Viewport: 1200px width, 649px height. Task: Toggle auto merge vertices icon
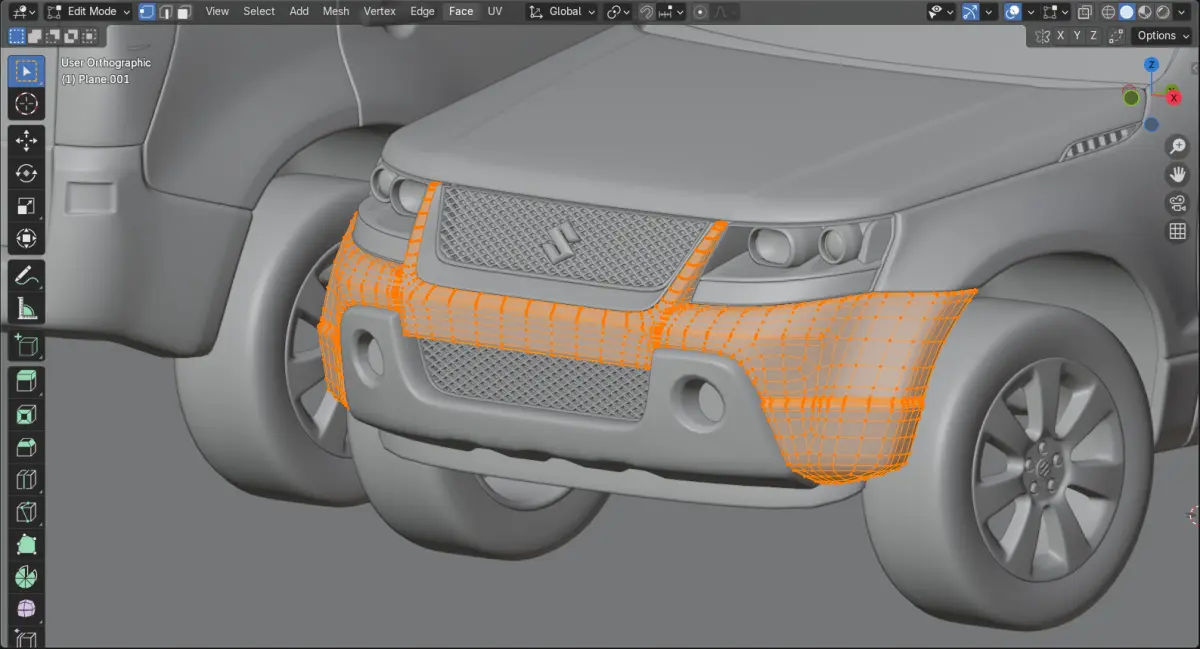click(x=1116, y=36)
